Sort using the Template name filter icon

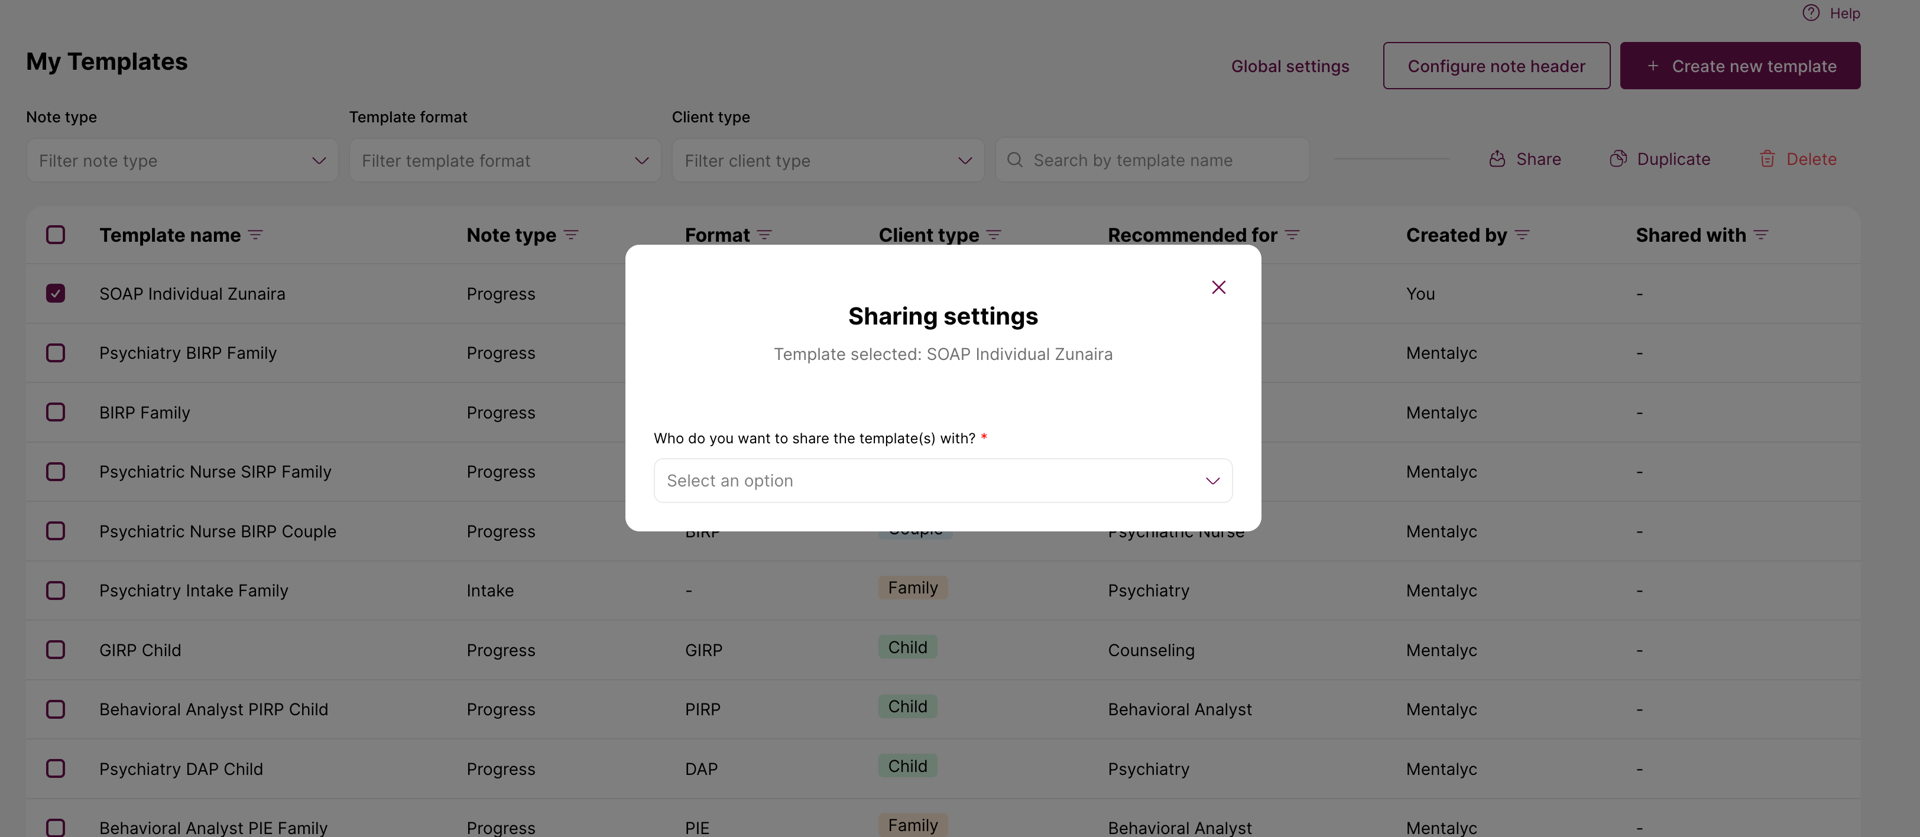tap(256, 235)
